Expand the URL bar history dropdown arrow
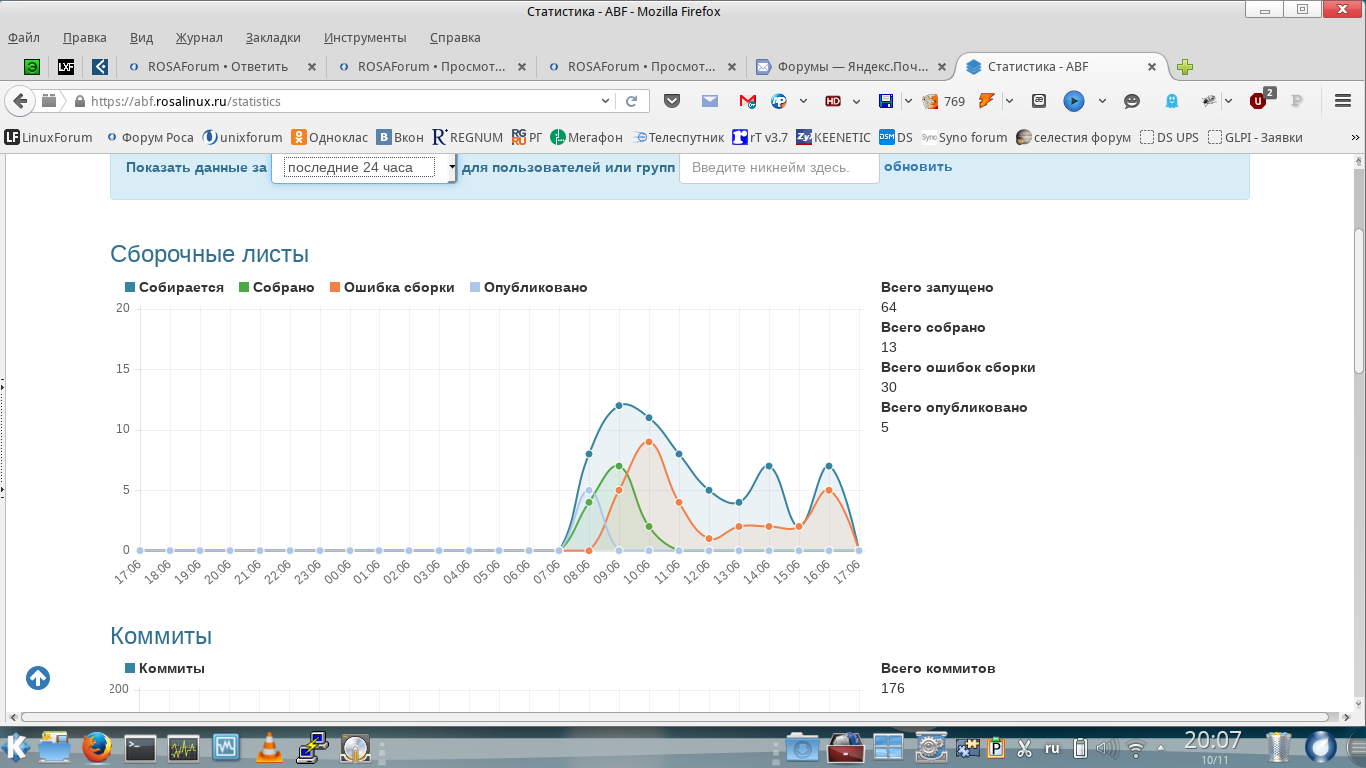Screen dimensions: 1366x768 (x=605, y=101)
